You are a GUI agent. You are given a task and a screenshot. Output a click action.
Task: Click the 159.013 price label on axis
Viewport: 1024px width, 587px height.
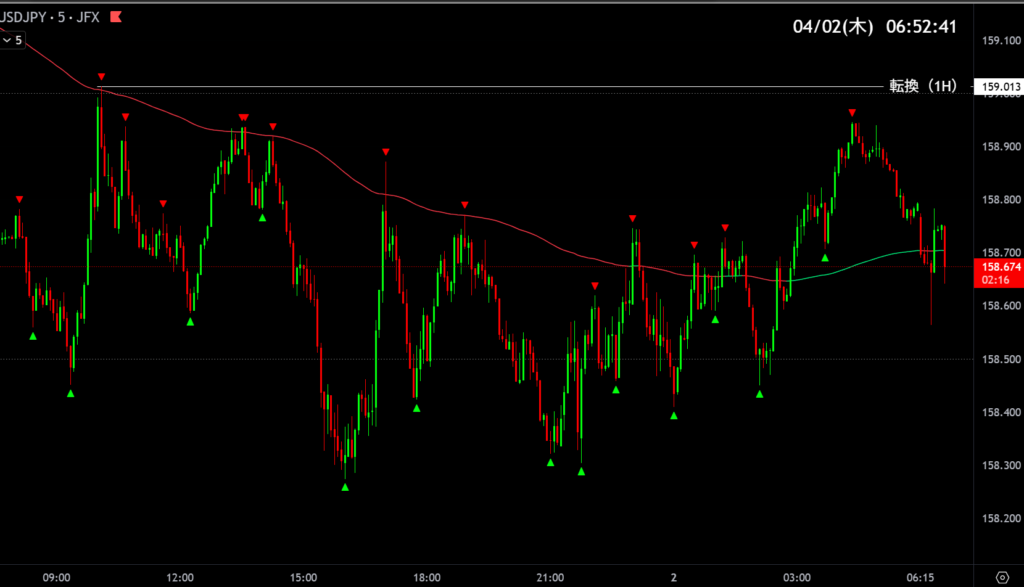(x=1000, y=86)
